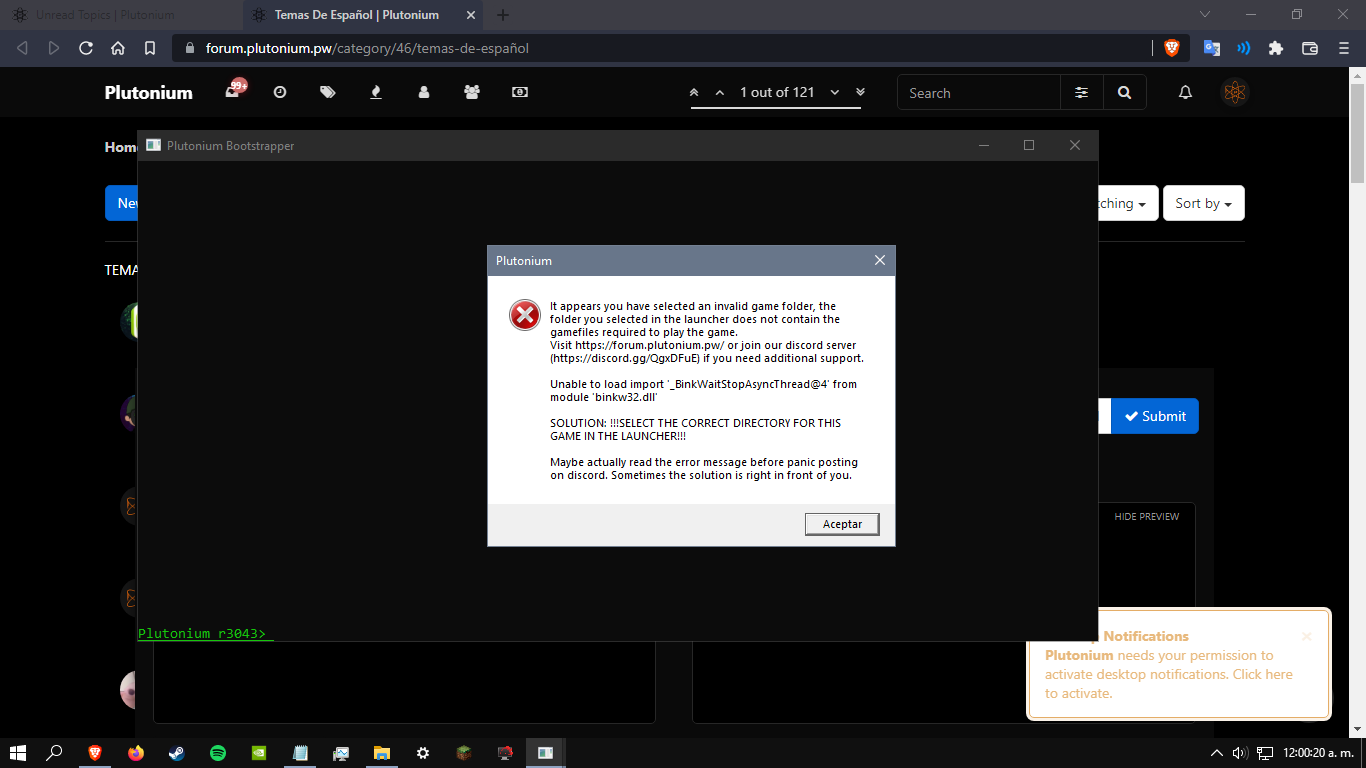Open a new browser tab
This screenshot has width=1366, height=768.
click(503, 15)
